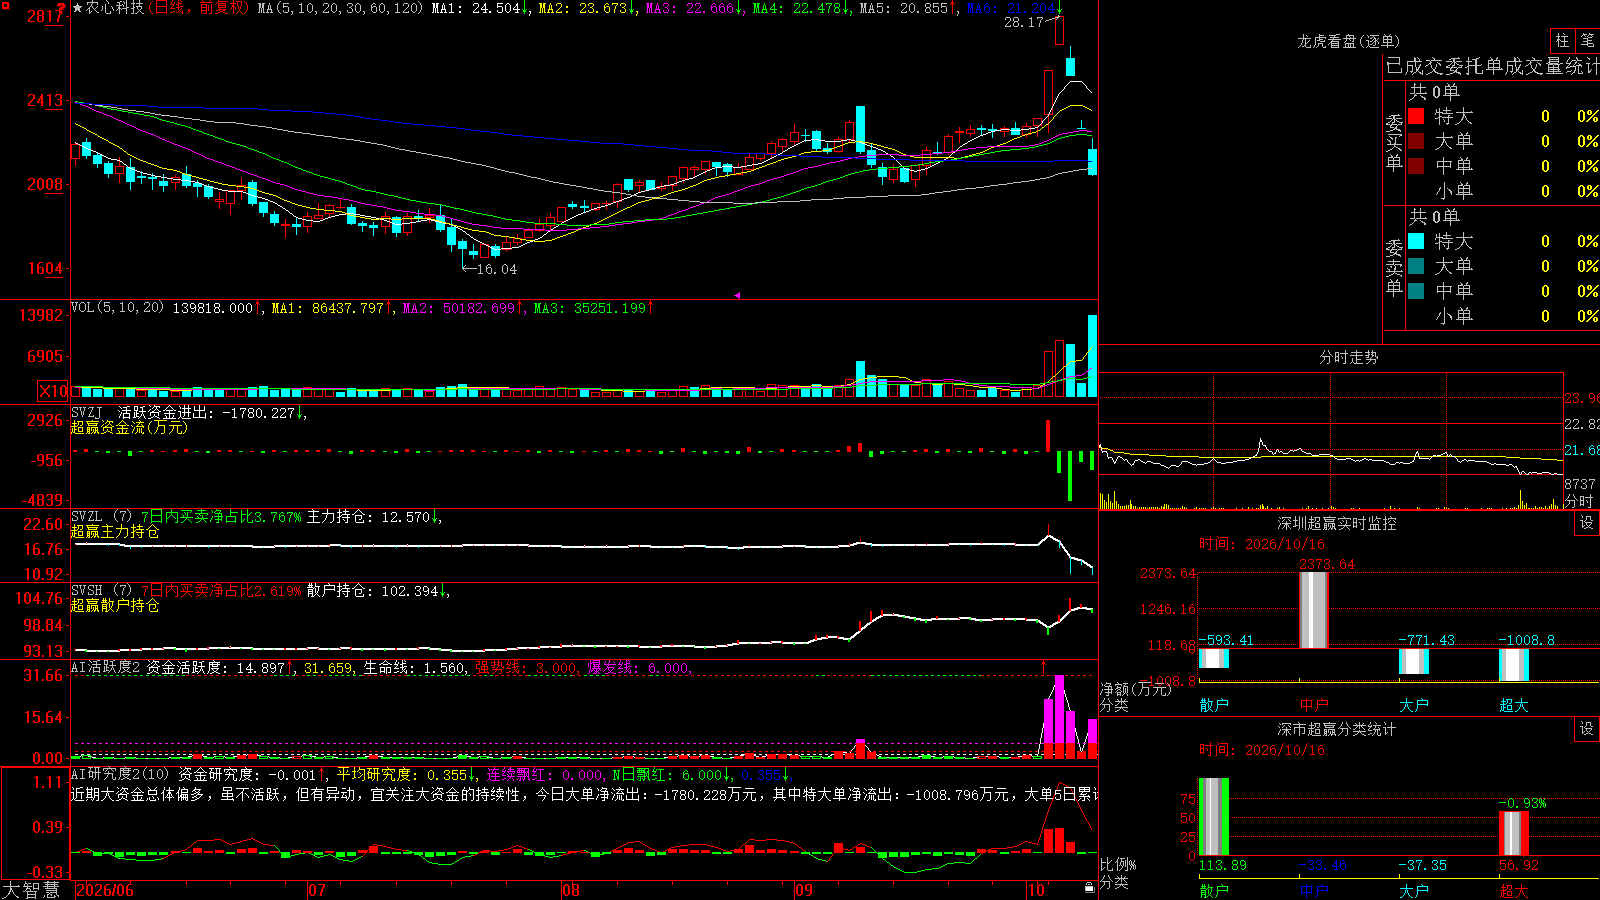Click the 2373.64 中户 bar in 实时监控
This screenshot has height=900, width=1600.
(1314, 610)
